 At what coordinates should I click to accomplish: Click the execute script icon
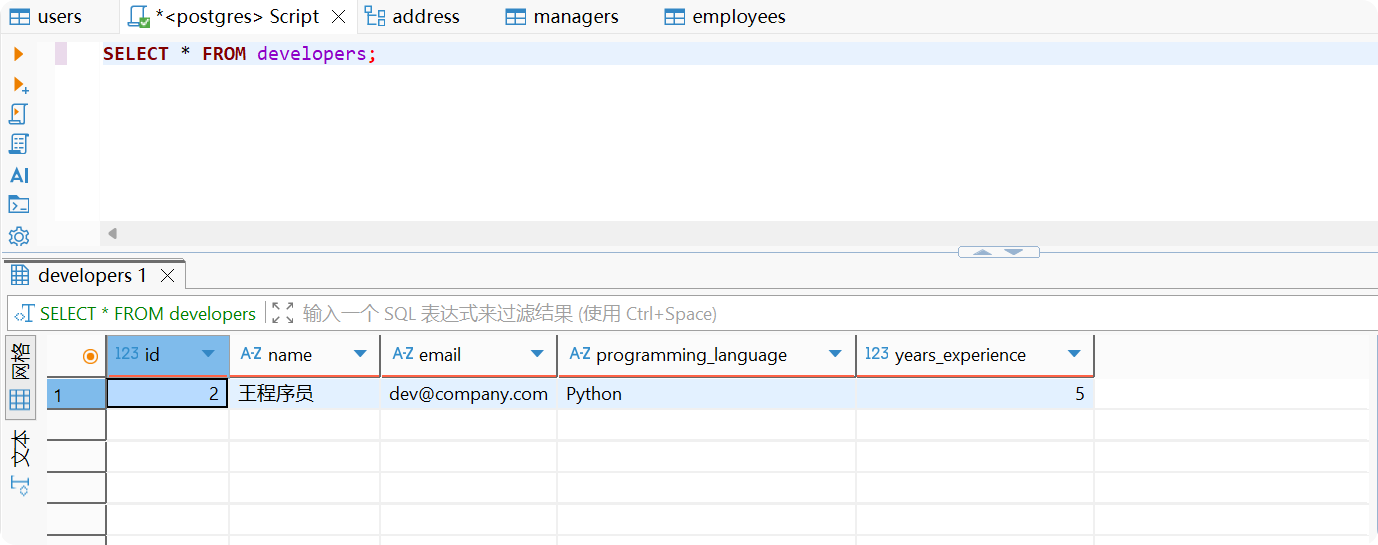[19, 114]
